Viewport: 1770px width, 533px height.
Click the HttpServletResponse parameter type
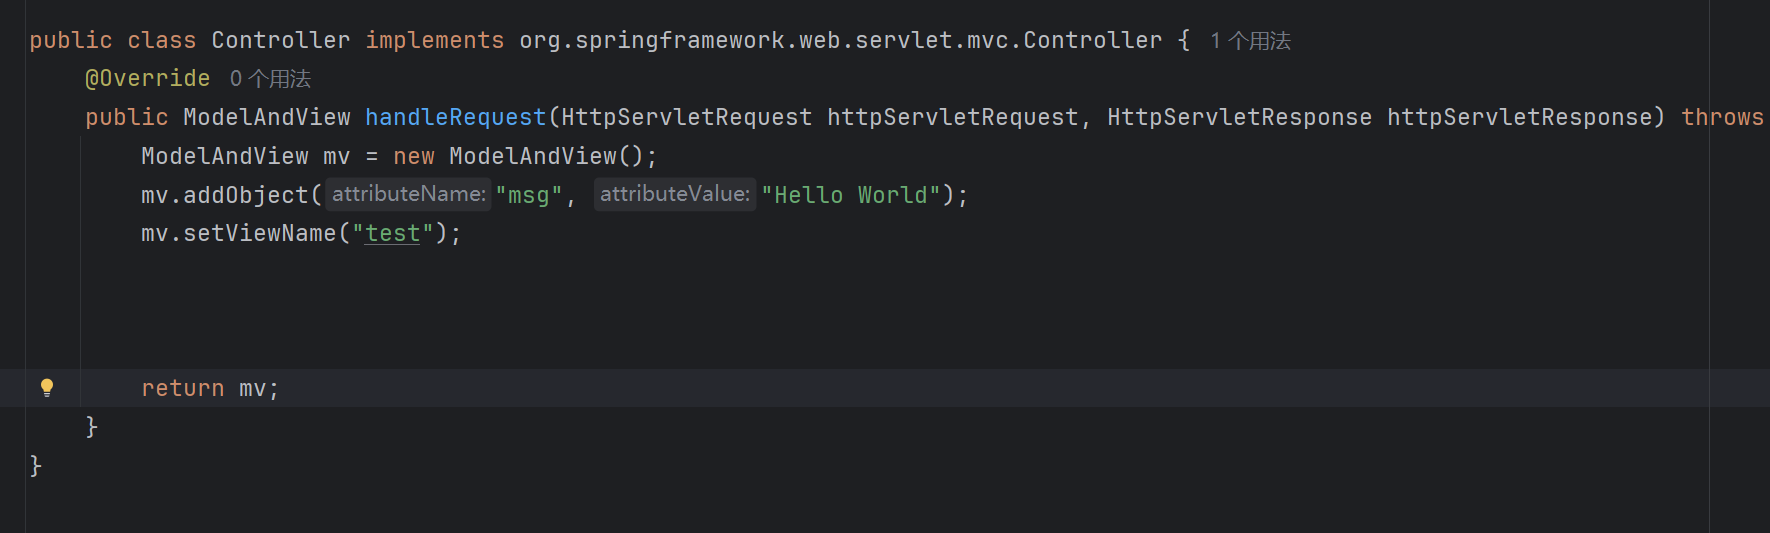[1239, 117]
